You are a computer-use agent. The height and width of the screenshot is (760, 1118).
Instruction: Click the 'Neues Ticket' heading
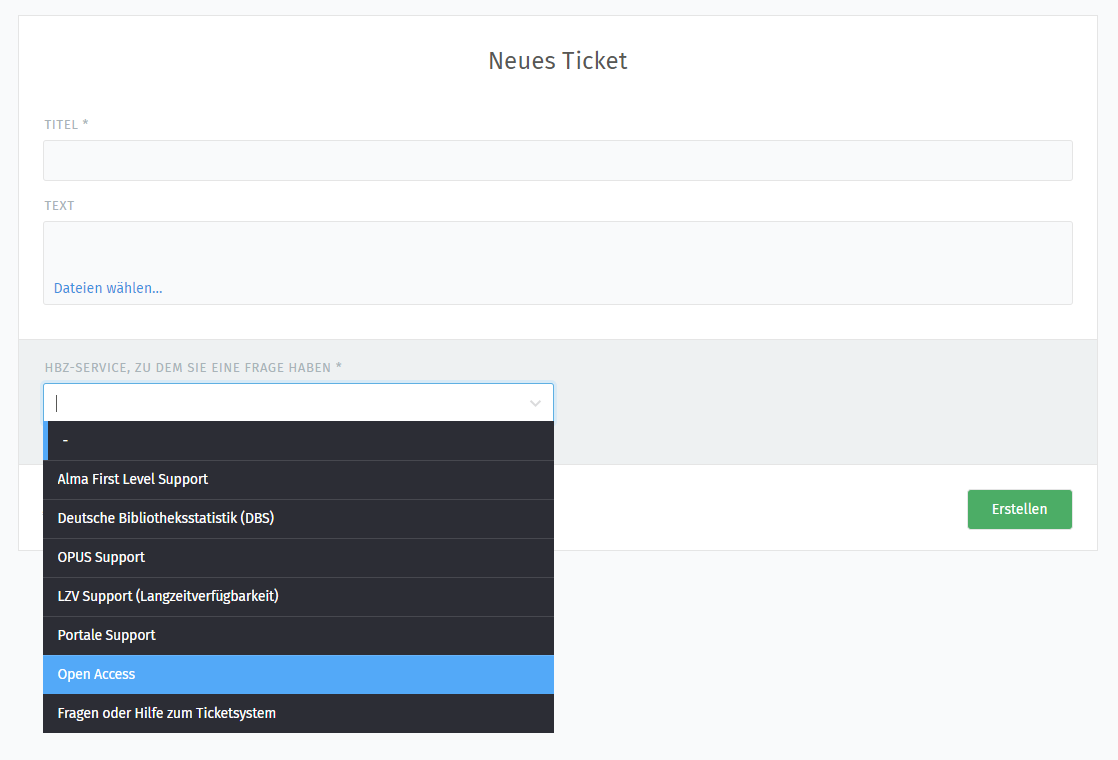[557, 61]
